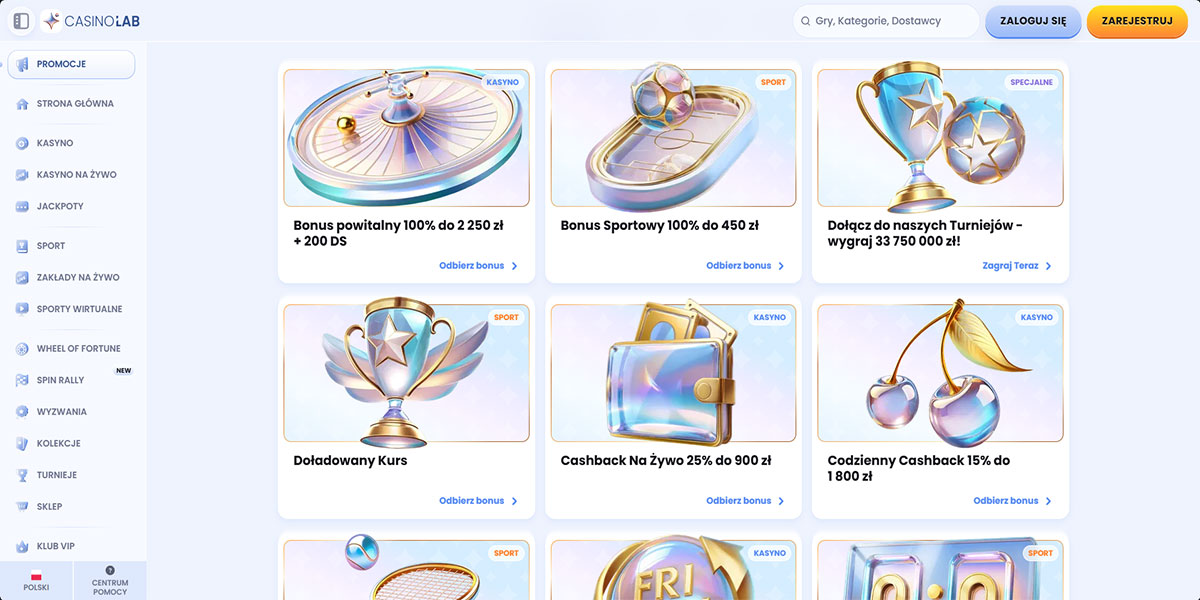Open the Promocje menu item
Screen dimensions: 1200x600
71,64
